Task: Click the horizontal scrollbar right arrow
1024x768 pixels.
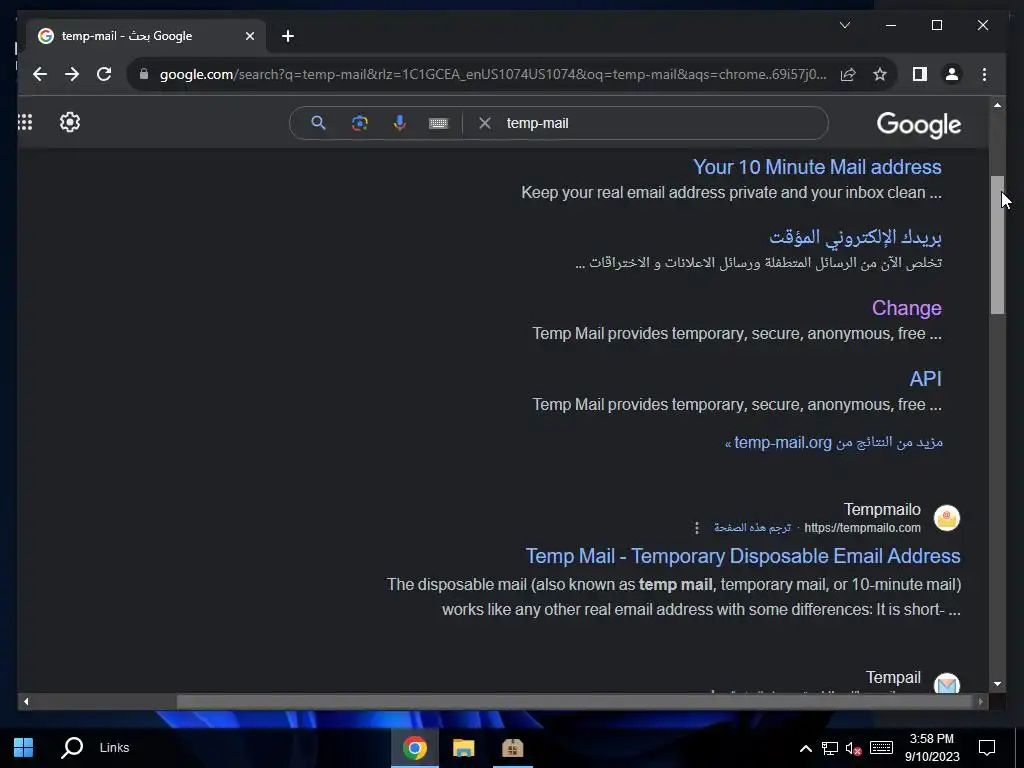Action: pos(981,702)
